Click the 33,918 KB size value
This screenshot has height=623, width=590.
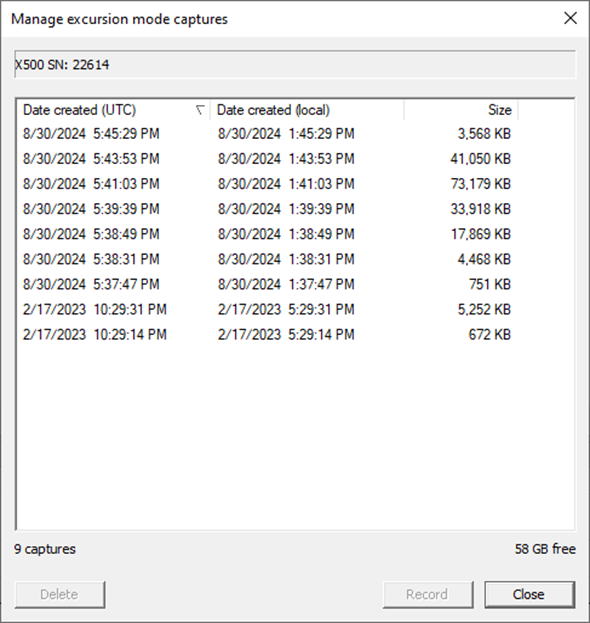pyautogui.click(x=481, y=209)
